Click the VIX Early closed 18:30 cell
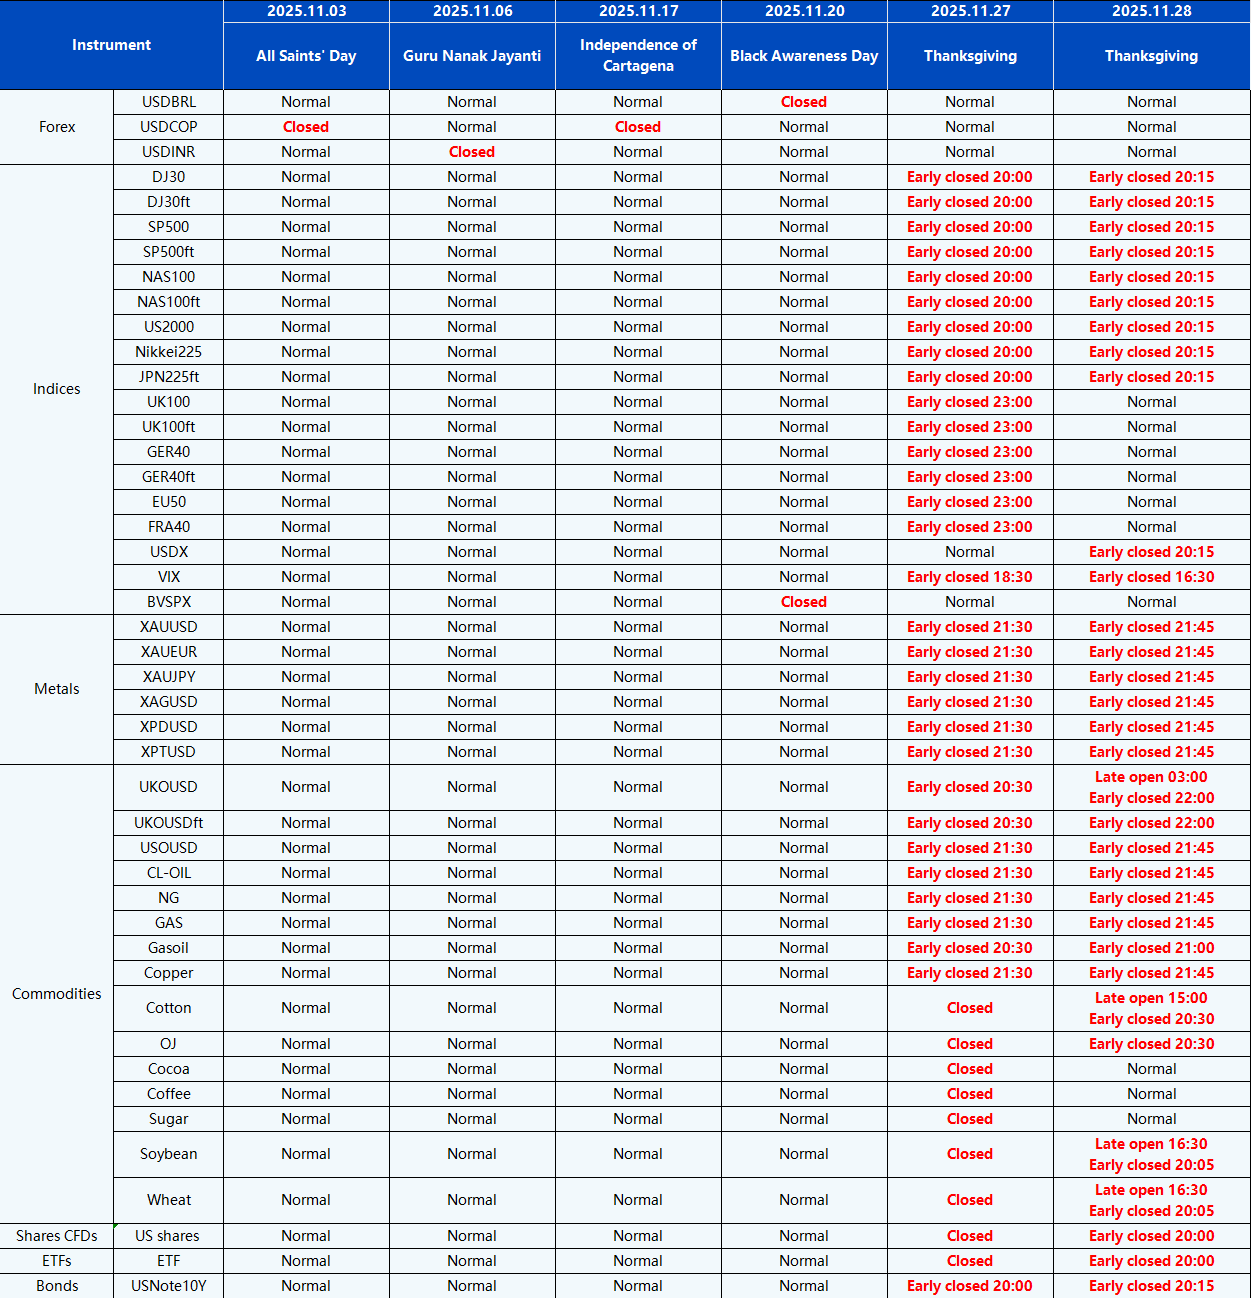Viewport: 1251px width, 1298px height. [x=969, y=577]
